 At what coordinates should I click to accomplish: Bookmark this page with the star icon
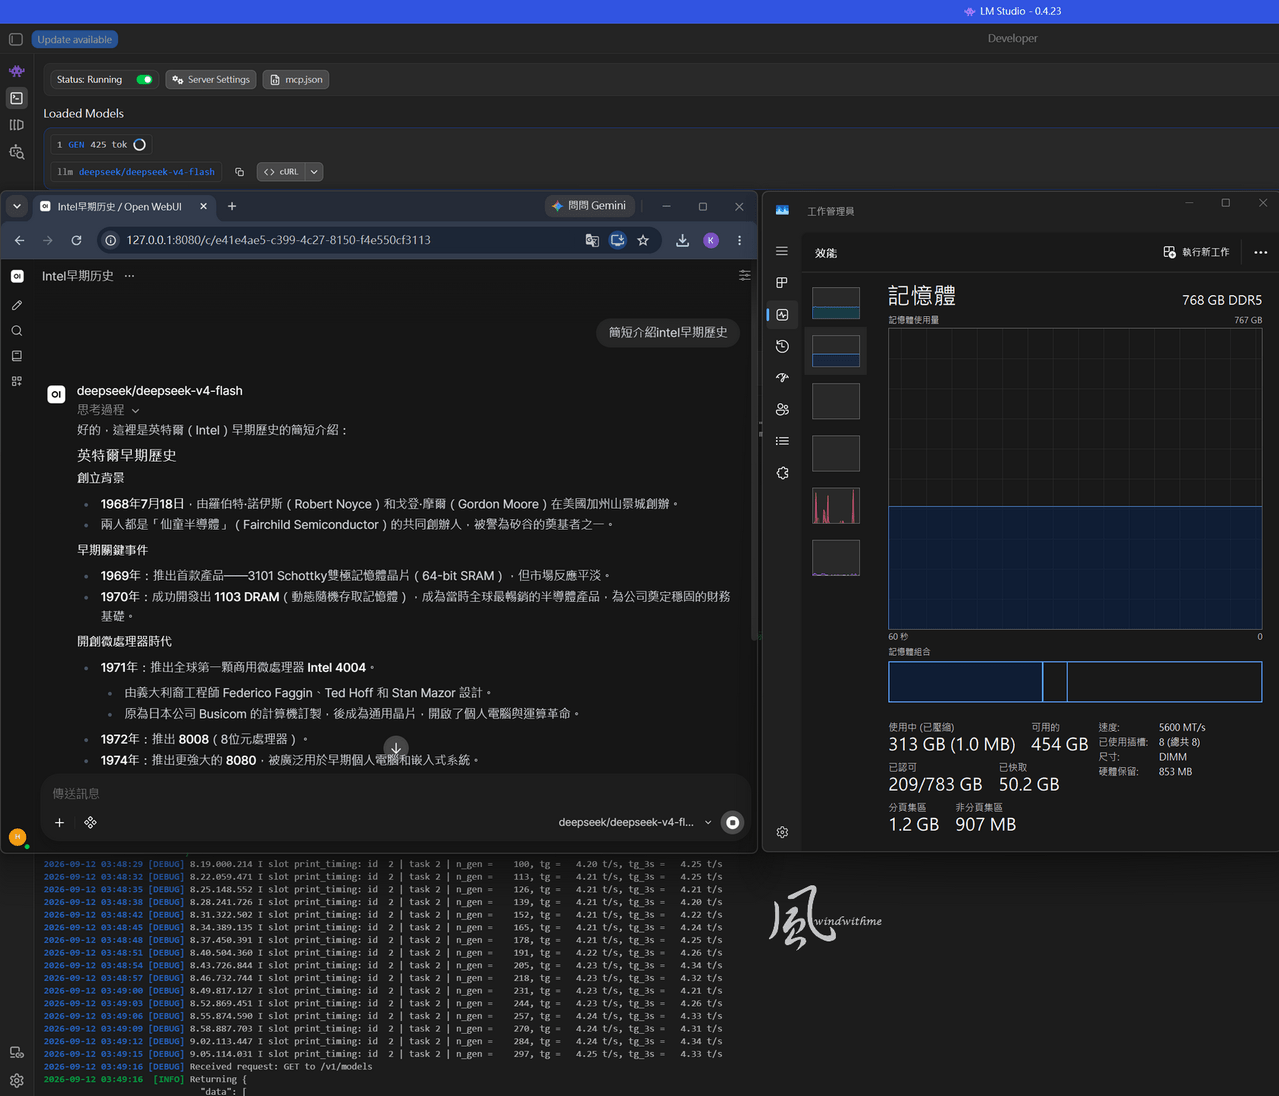pyautogui.click(x=643, y=240)
